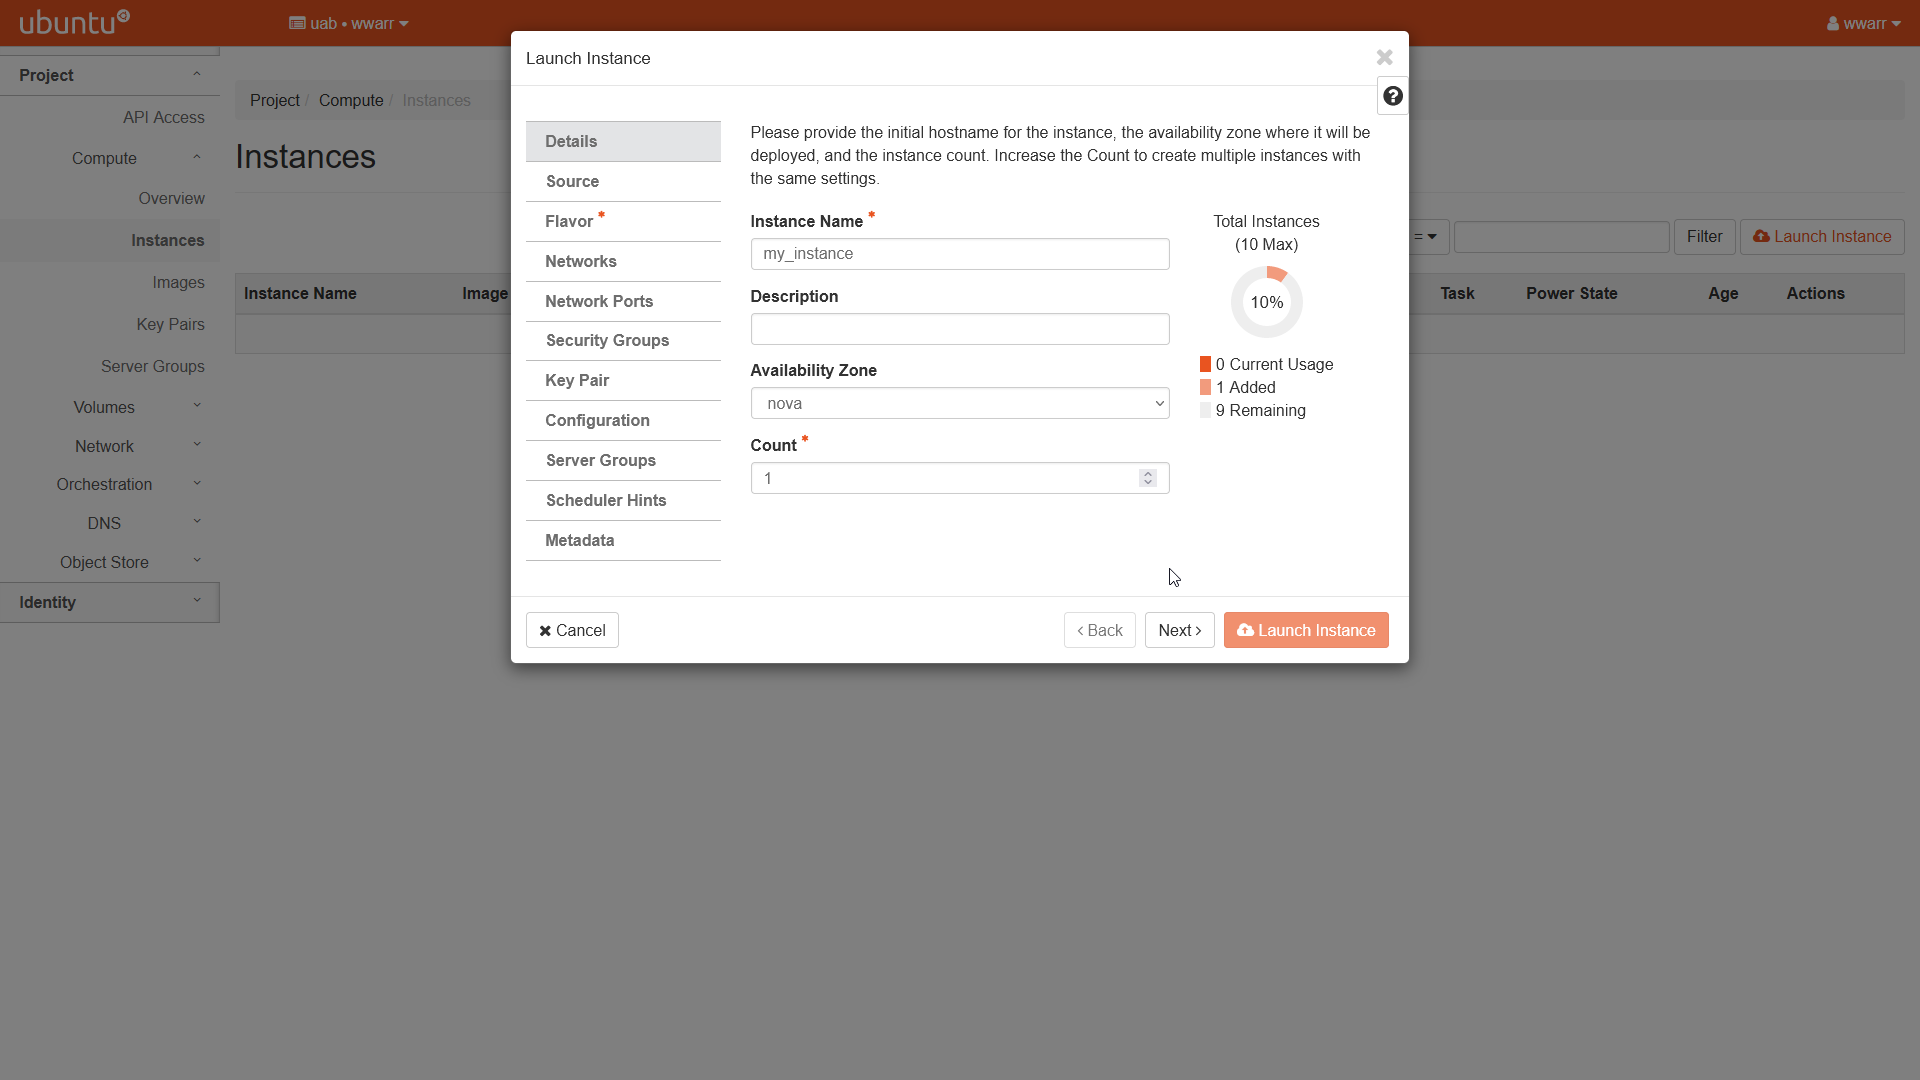This screenshot has width=1920, height=1080.
Task: Switch to the Network Ports tab
Action: coord(623,301)
